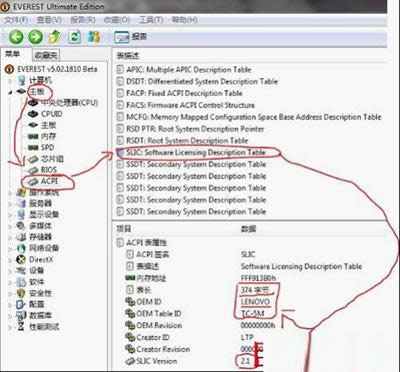Select SLIC: Software Licensing Description Table row
The image size is (400, 372).
point(196,152)
